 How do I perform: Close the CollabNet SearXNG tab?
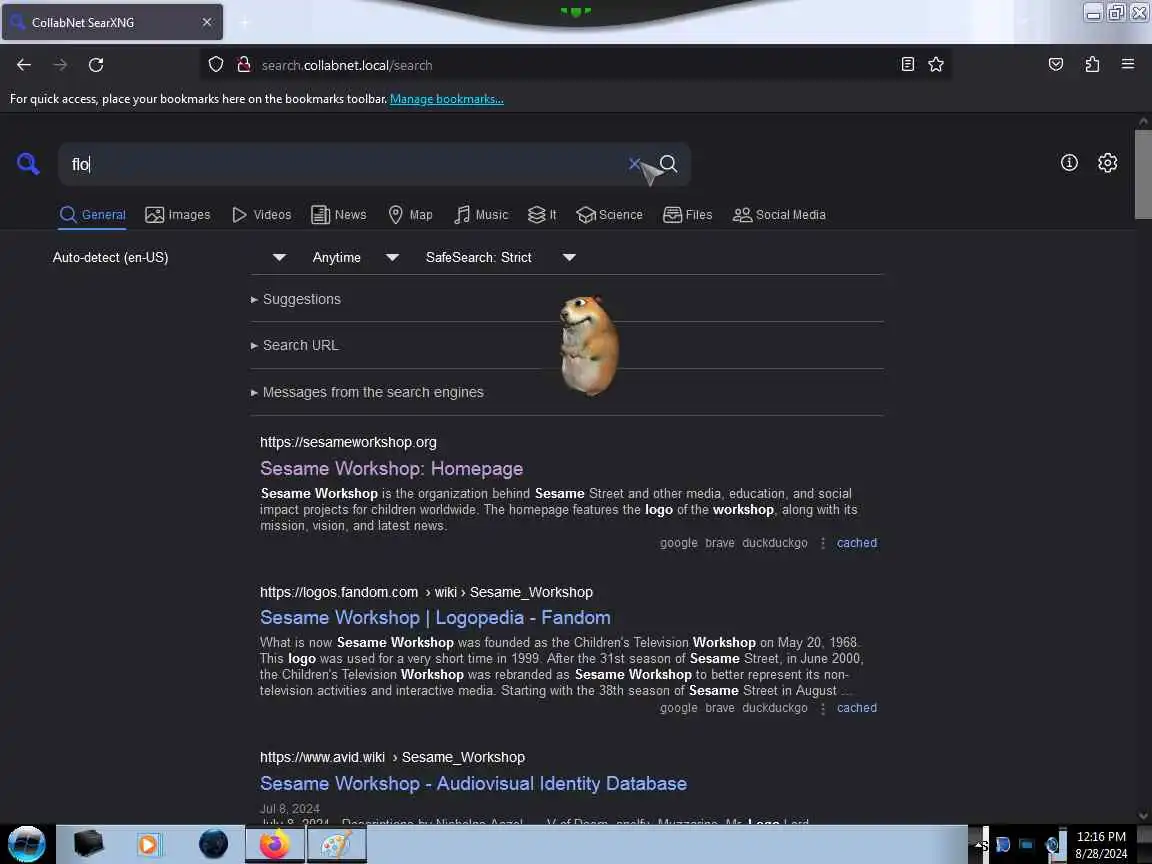pyautogui.click(x=206, y=23)
